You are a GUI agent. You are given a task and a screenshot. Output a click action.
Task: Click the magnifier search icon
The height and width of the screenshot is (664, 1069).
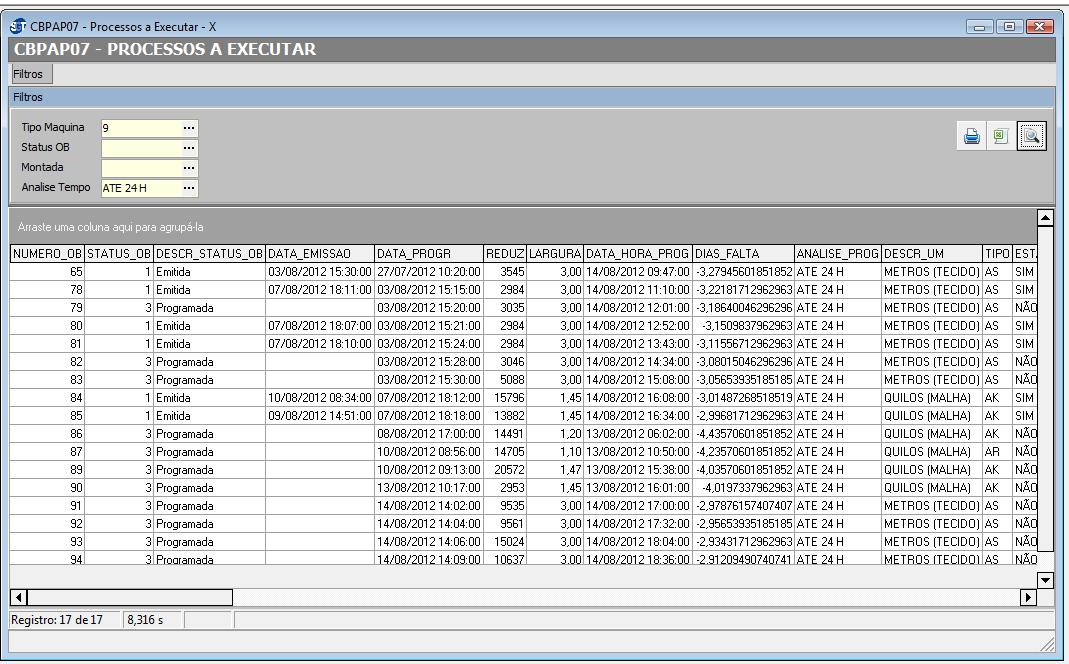click(1031, 137)
